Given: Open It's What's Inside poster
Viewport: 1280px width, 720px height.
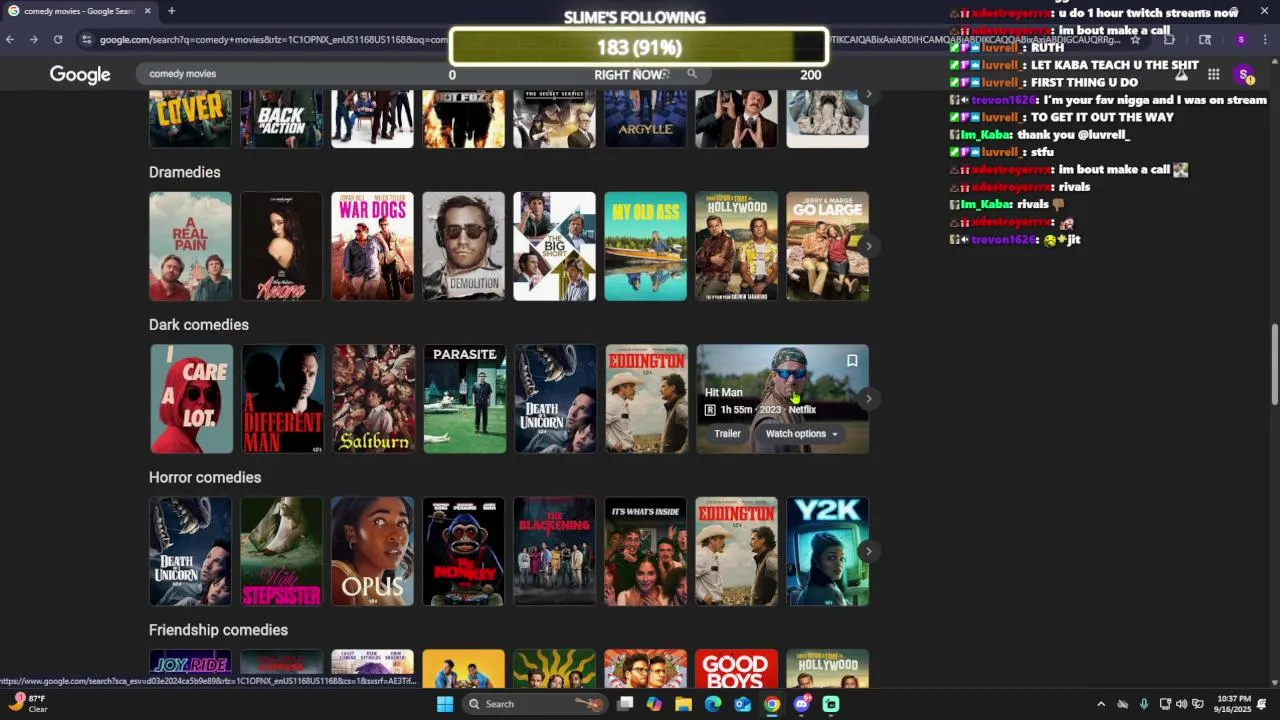Looking at the screenshot, I should coord(645,551).
